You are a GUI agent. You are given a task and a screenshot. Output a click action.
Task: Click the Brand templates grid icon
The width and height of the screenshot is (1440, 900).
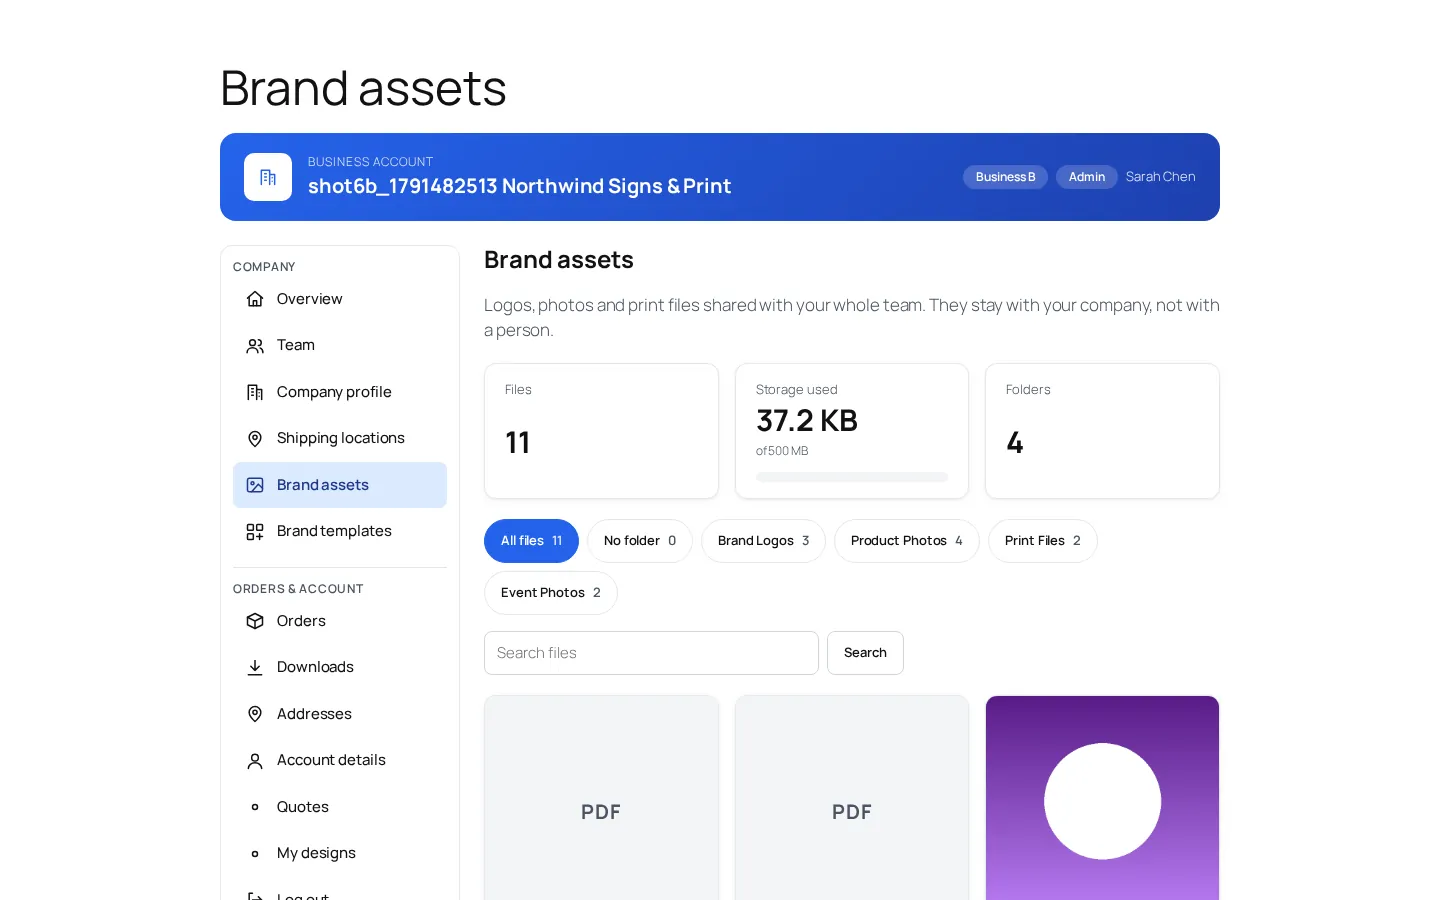pyautogui.click(x=255, y=531)
